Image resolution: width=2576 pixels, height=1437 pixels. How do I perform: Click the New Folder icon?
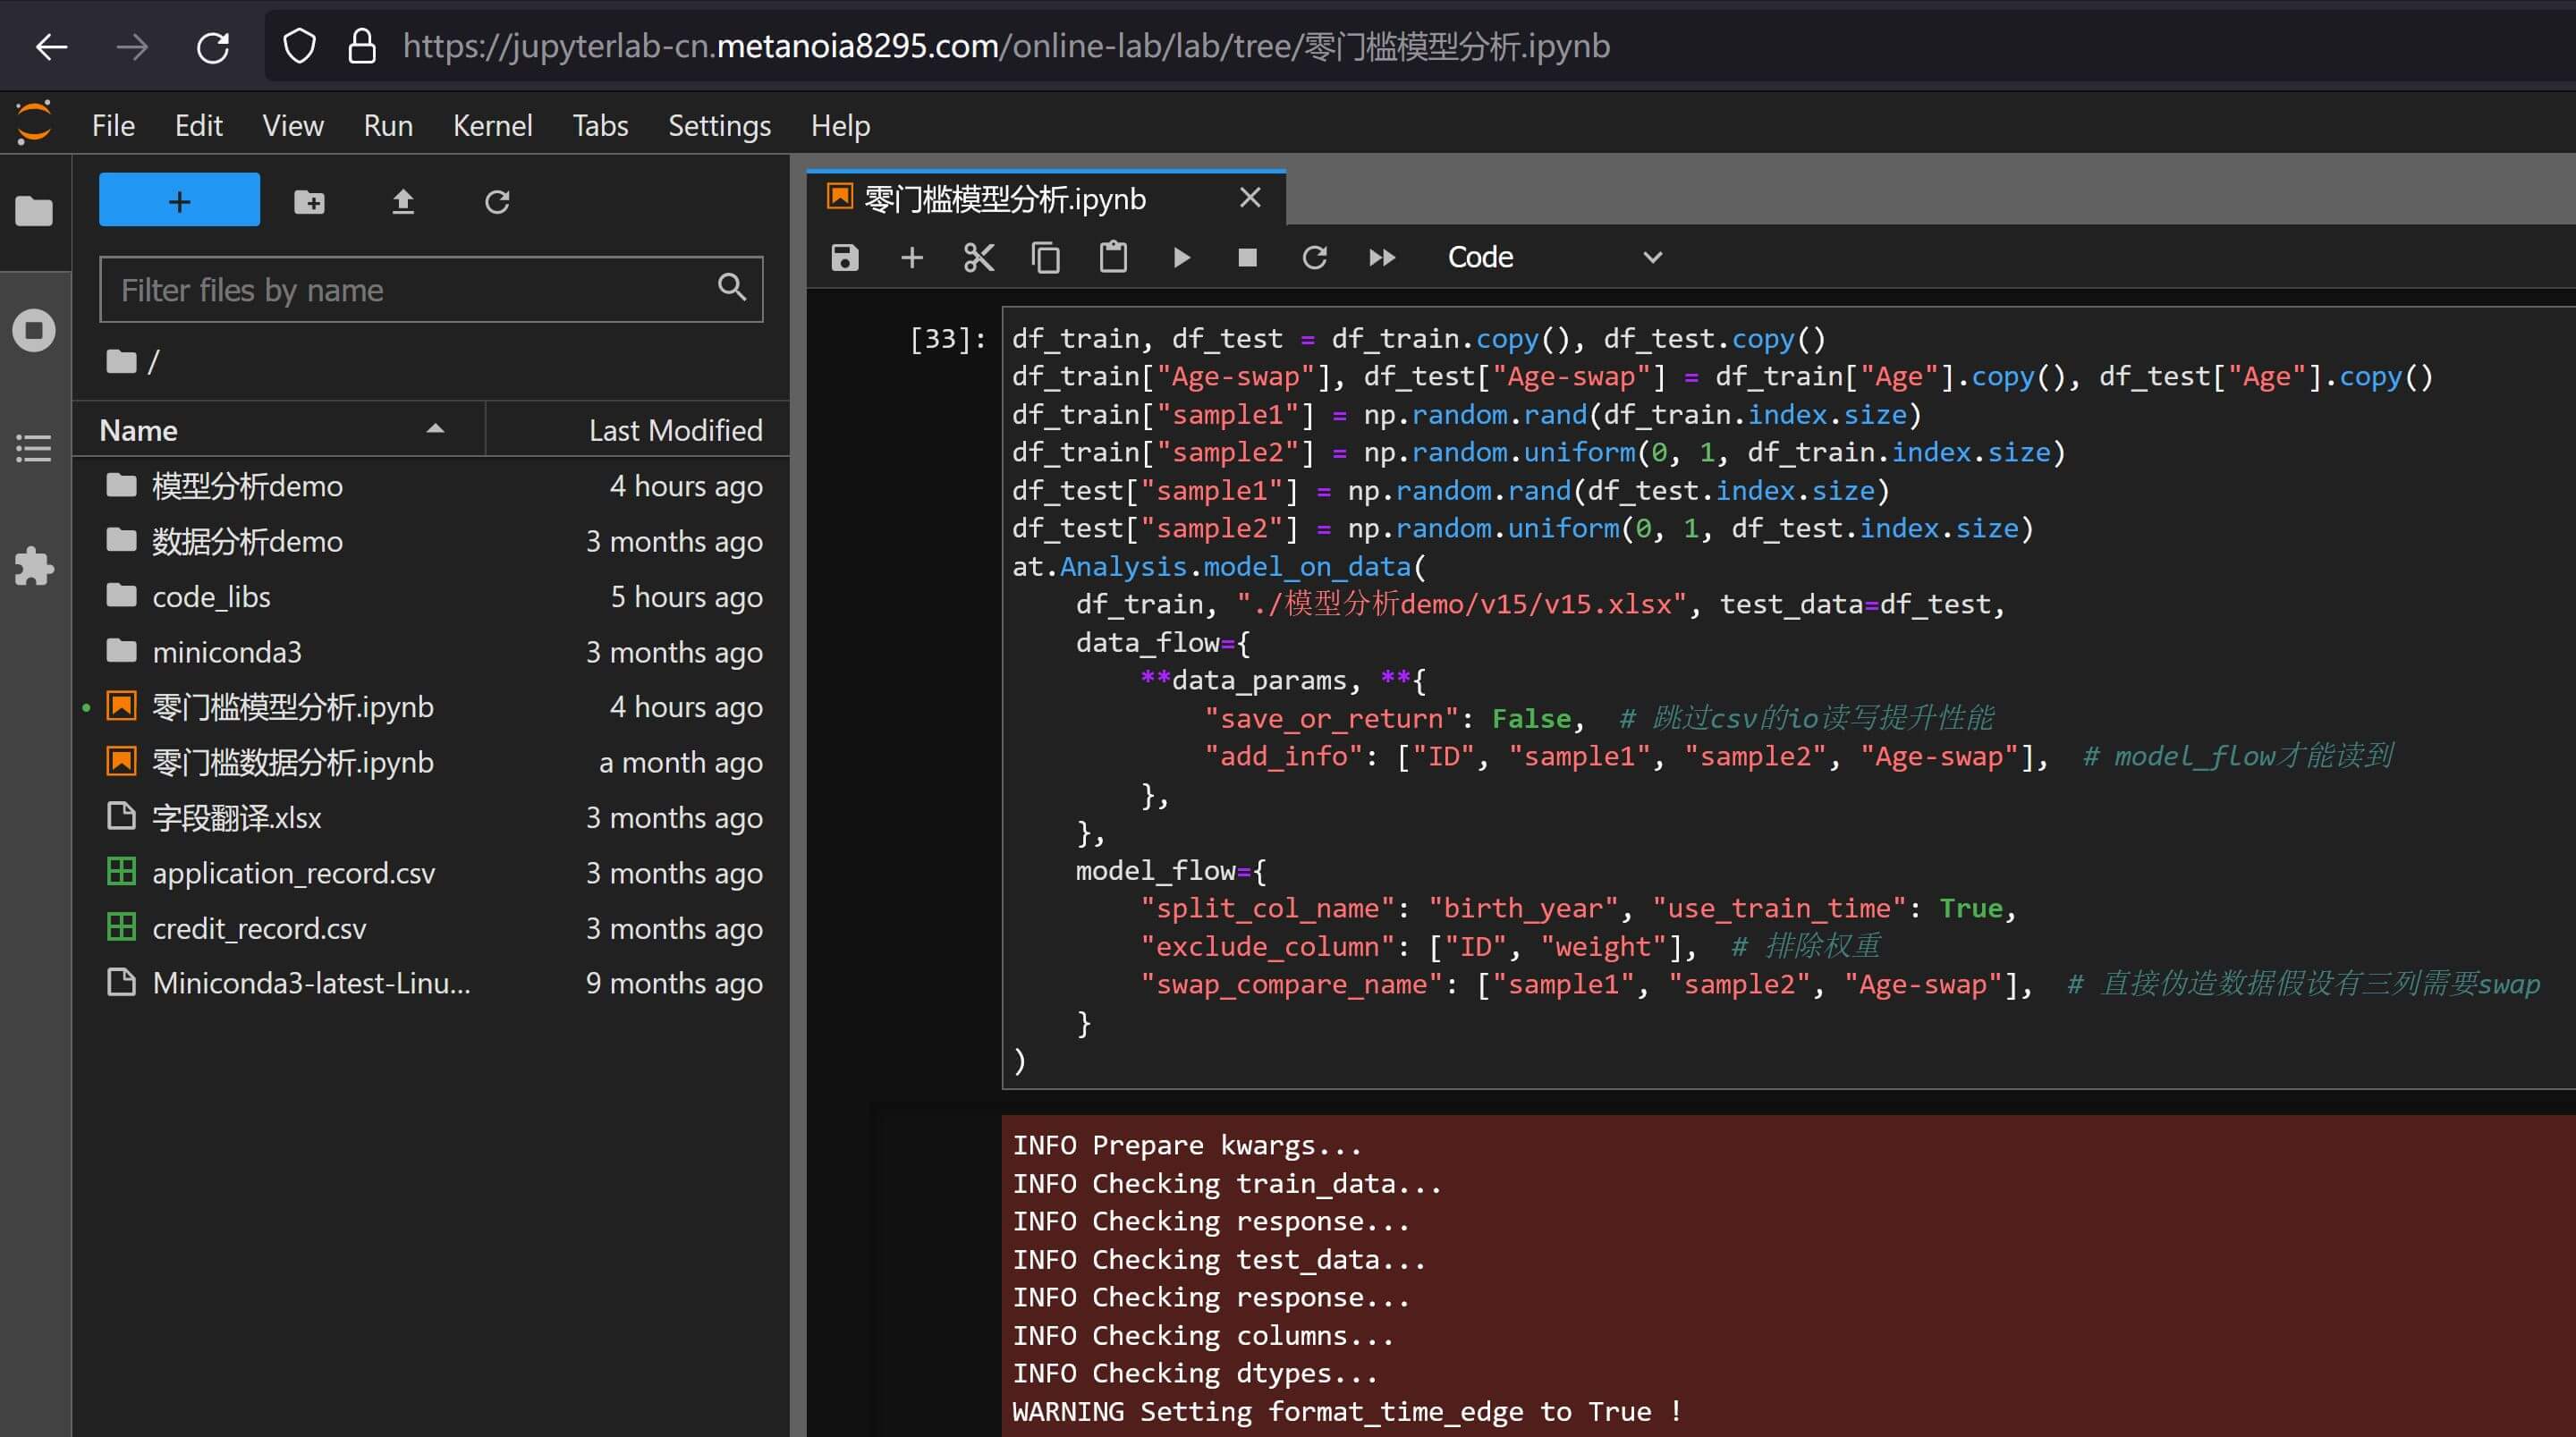coord(309,202)
